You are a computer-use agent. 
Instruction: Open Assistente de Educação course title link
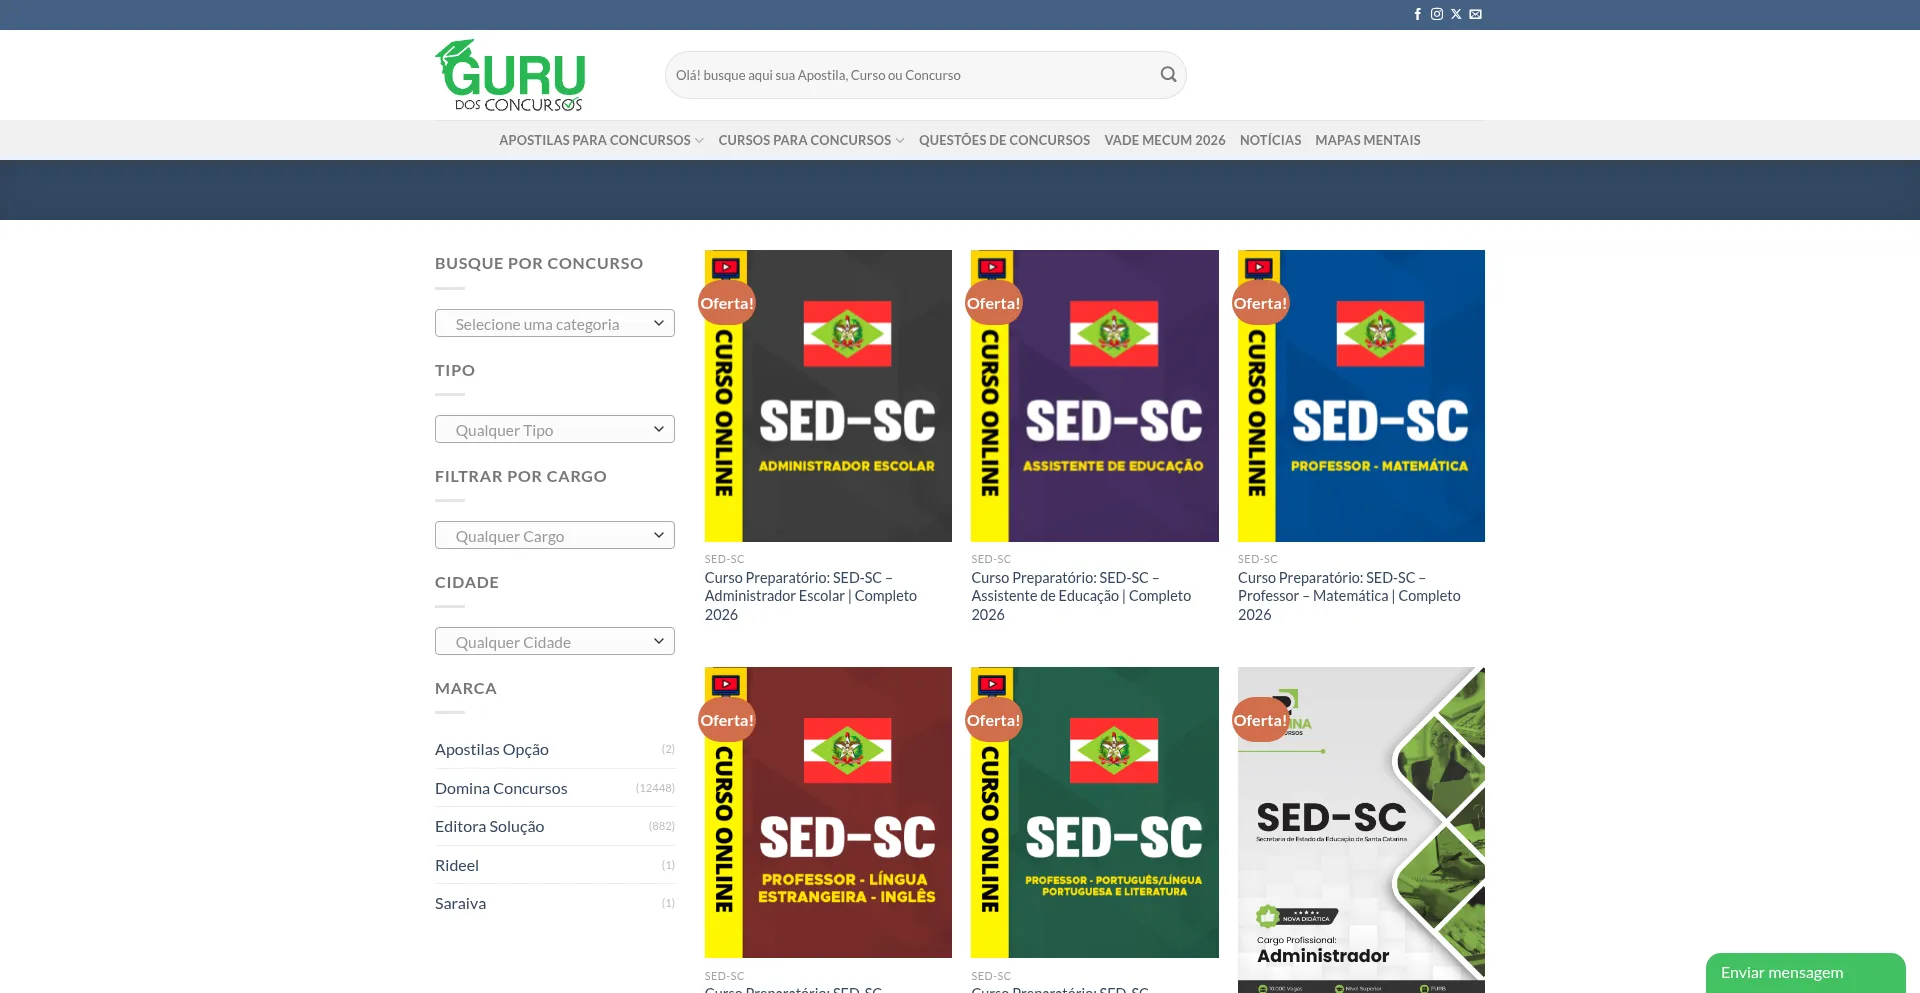coord(1081,596)
